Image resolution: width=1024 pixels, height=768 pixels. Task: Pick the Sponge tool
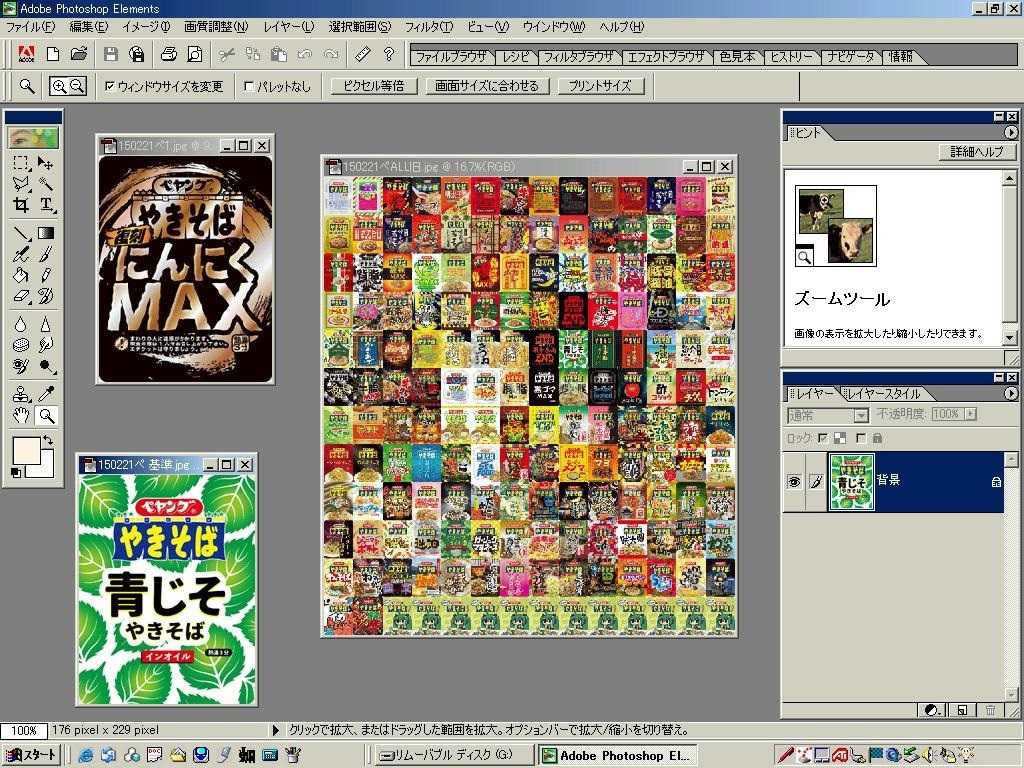(21, 345)
